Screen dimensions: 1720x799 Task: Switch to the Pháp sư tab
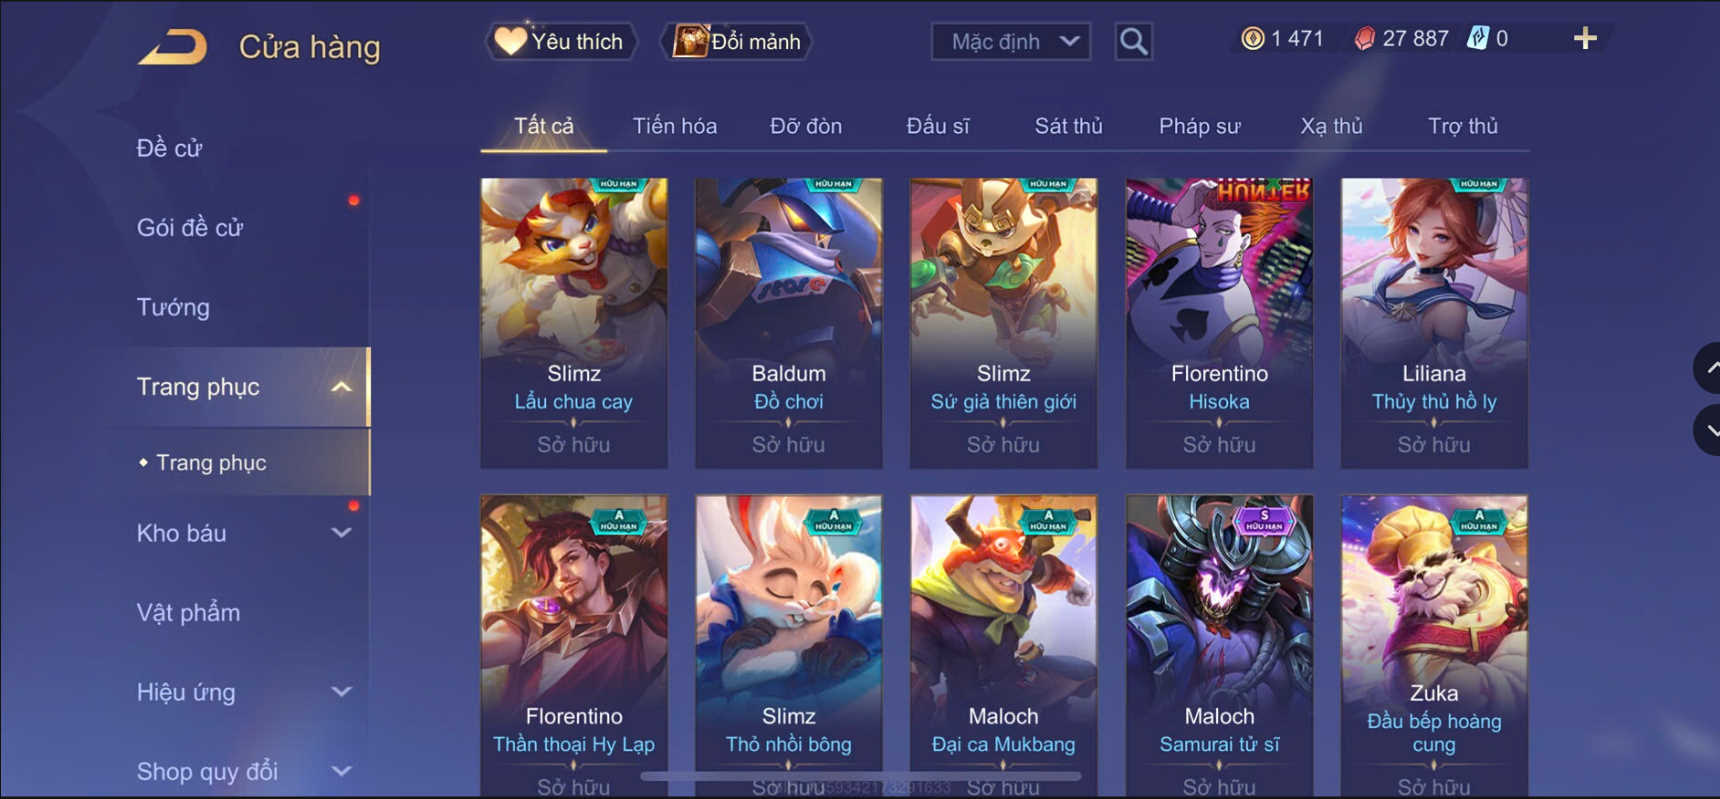1199,126
